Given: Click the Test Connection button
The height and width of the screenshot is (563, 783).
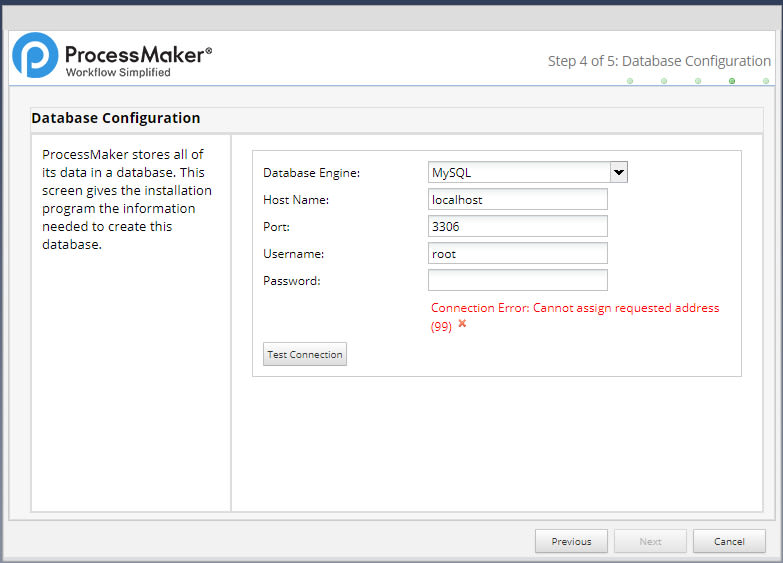Looking at the screenshot, I should [x=305, y=354].
